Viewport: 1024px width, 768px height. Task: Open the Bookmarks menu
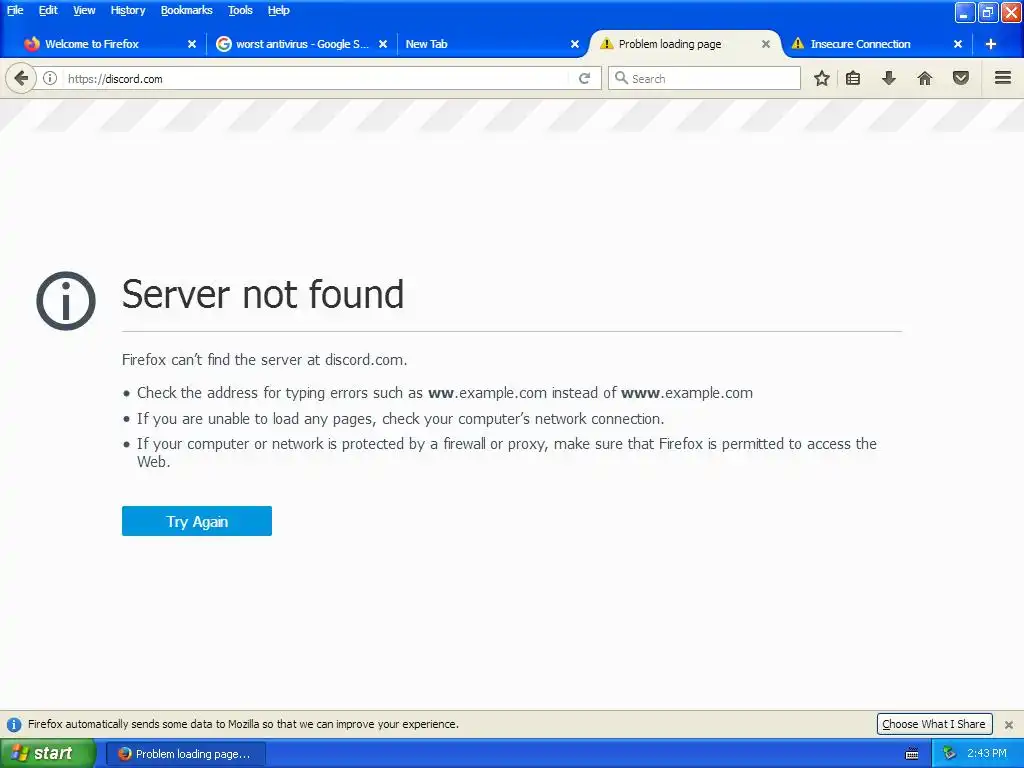[x=187, y=10]
